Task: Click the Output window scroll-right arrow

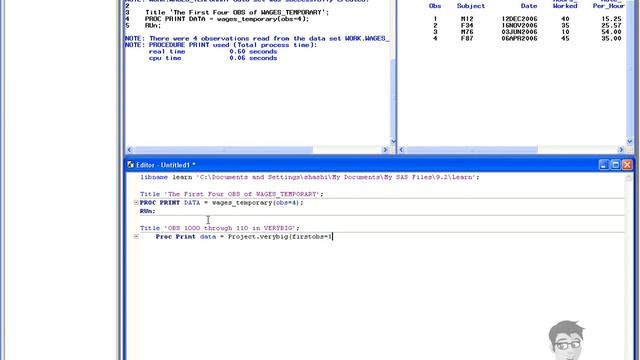Action: point(621,150)
